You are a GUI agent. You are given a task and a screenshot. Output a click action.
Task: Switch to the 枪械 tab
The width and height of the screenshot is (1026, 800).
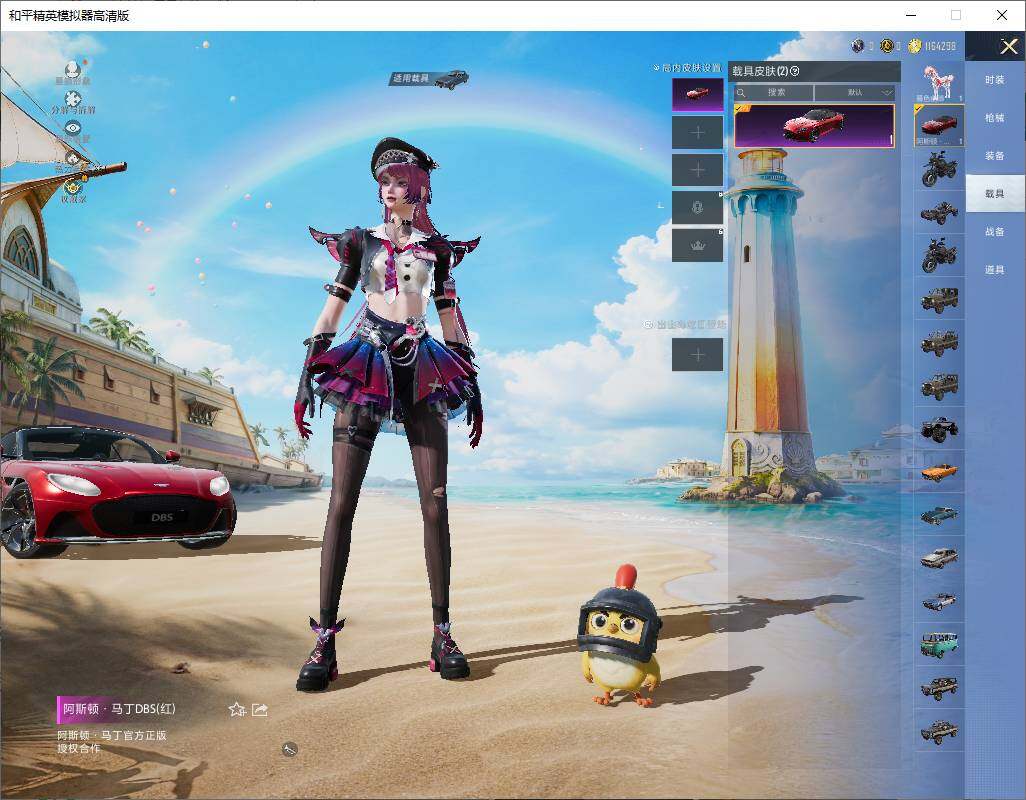tap(995, 118)
